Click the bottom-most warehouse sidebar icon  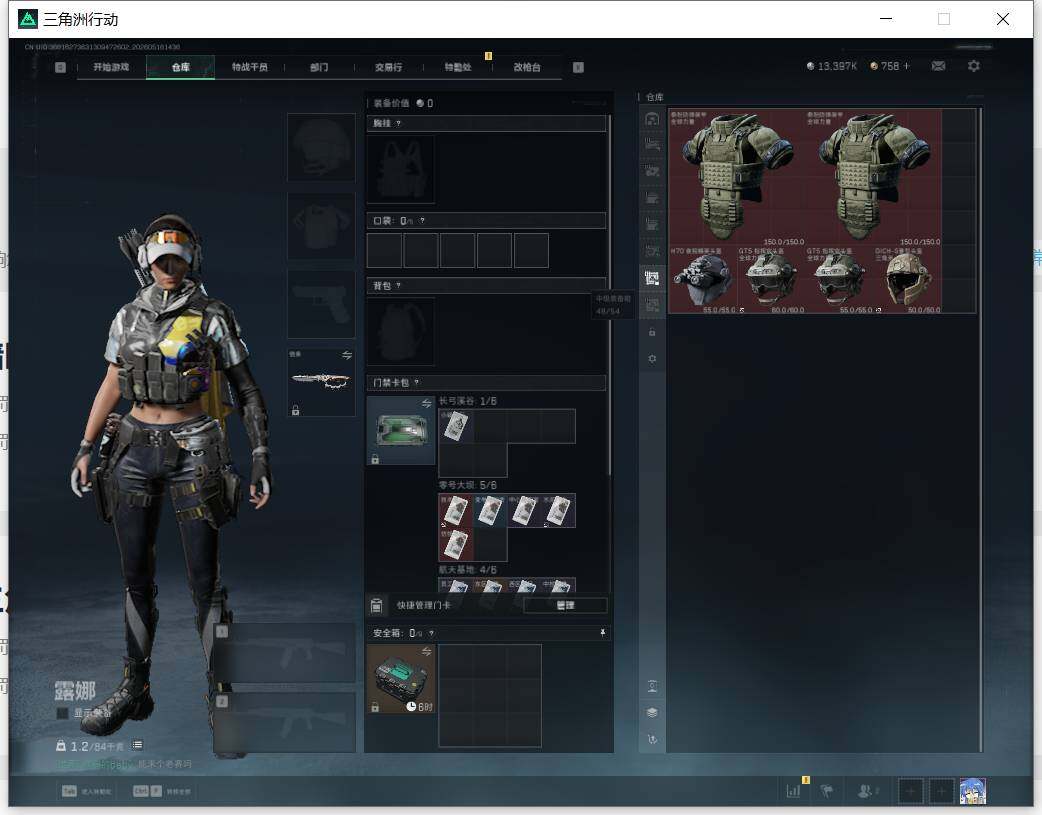(x=652, y=739)
